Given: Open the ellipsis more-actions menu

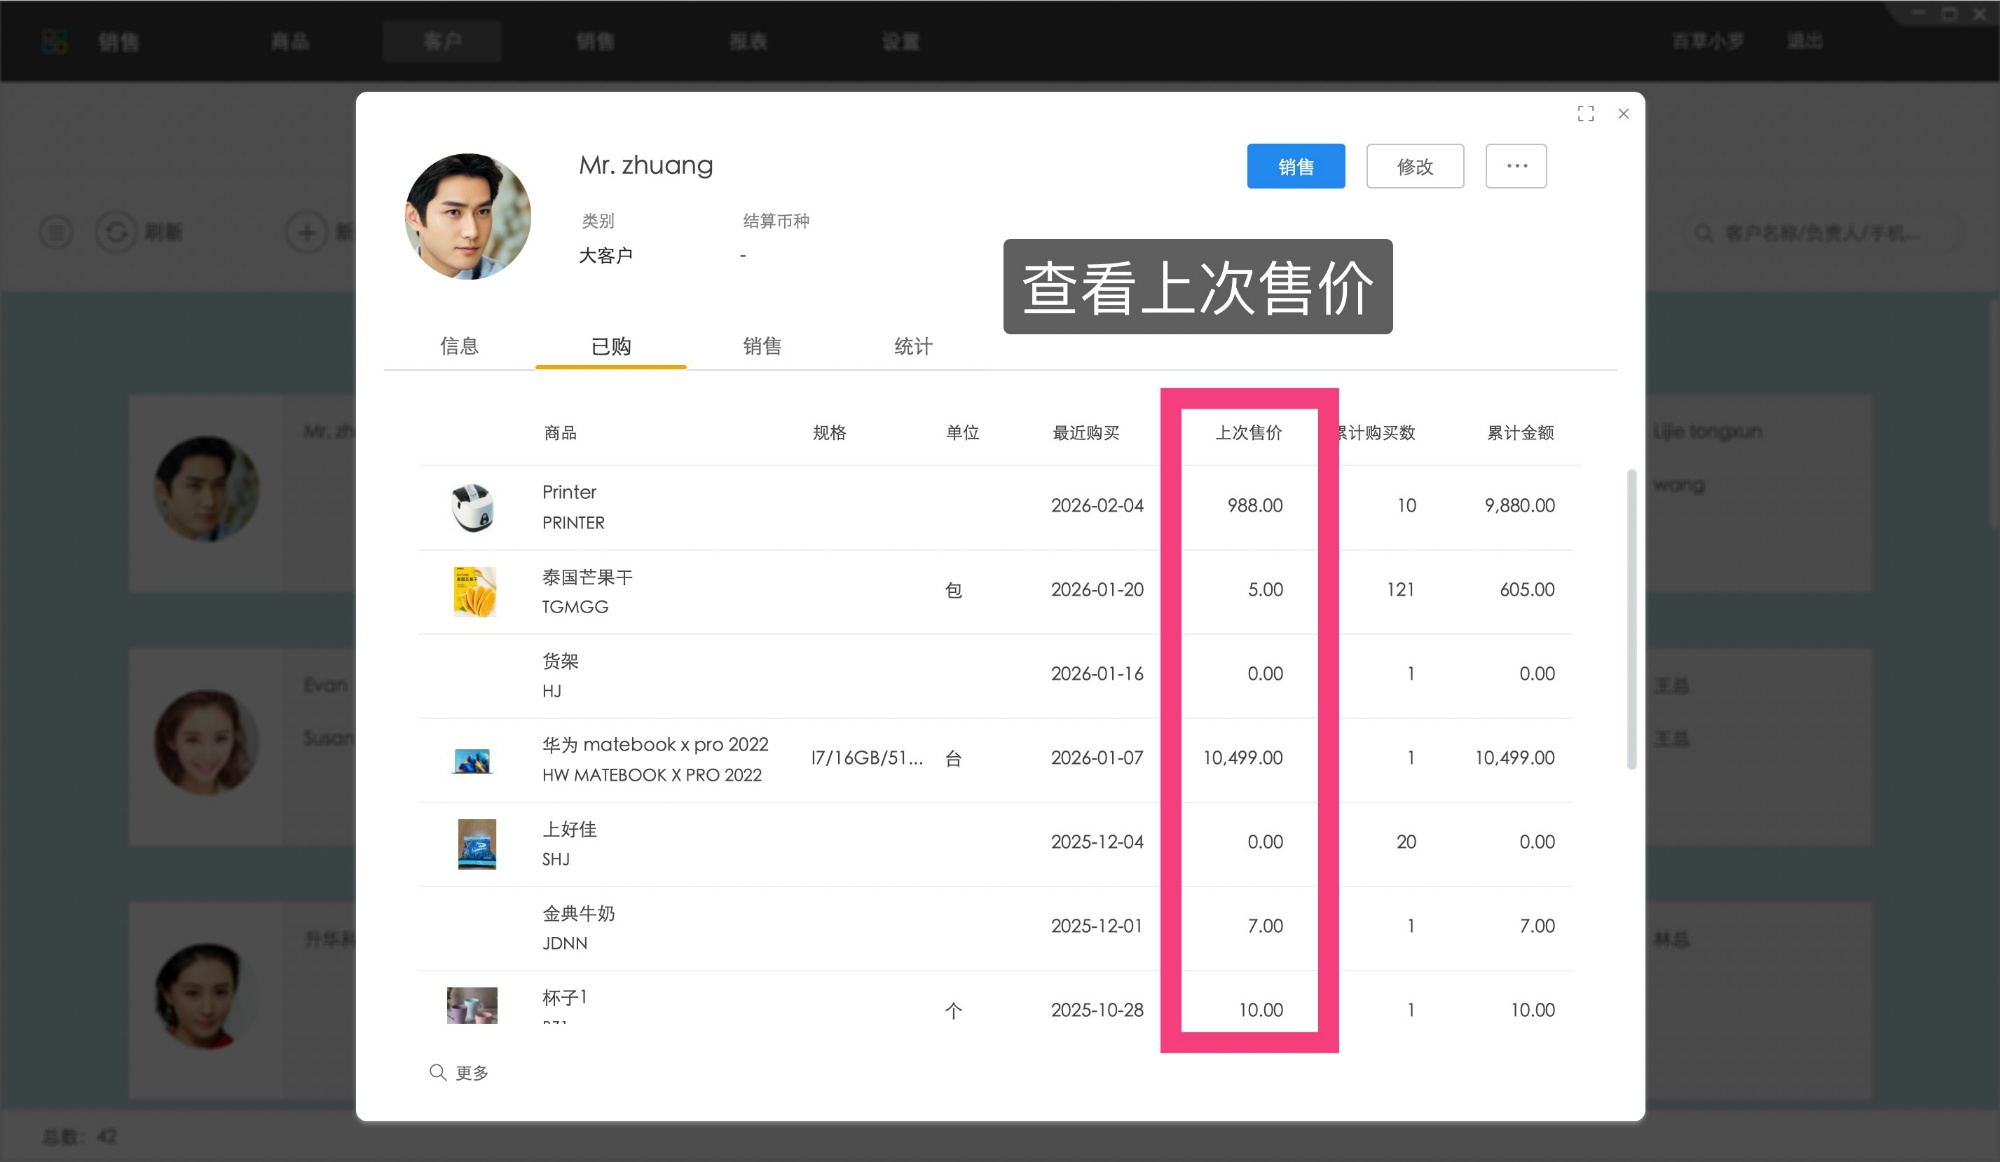Looking at the screenshot, I should coord(1516,166).
